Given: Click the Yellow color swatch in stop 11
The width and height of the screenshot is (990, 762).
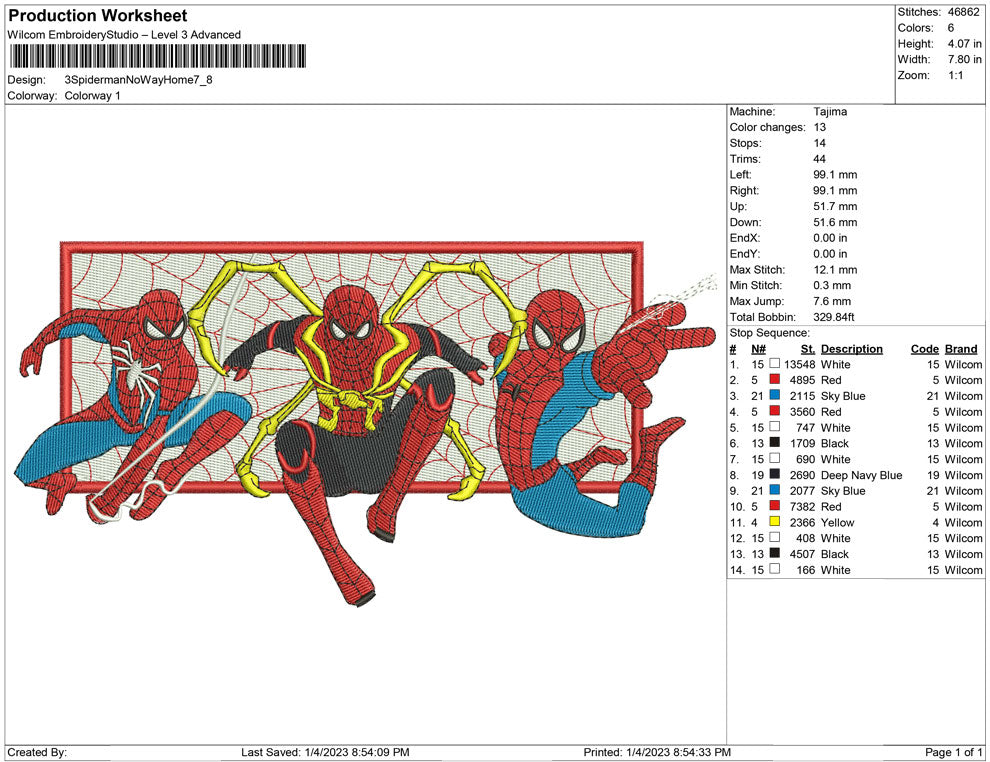Looking at the screenshot, I should tap(774, 522).
